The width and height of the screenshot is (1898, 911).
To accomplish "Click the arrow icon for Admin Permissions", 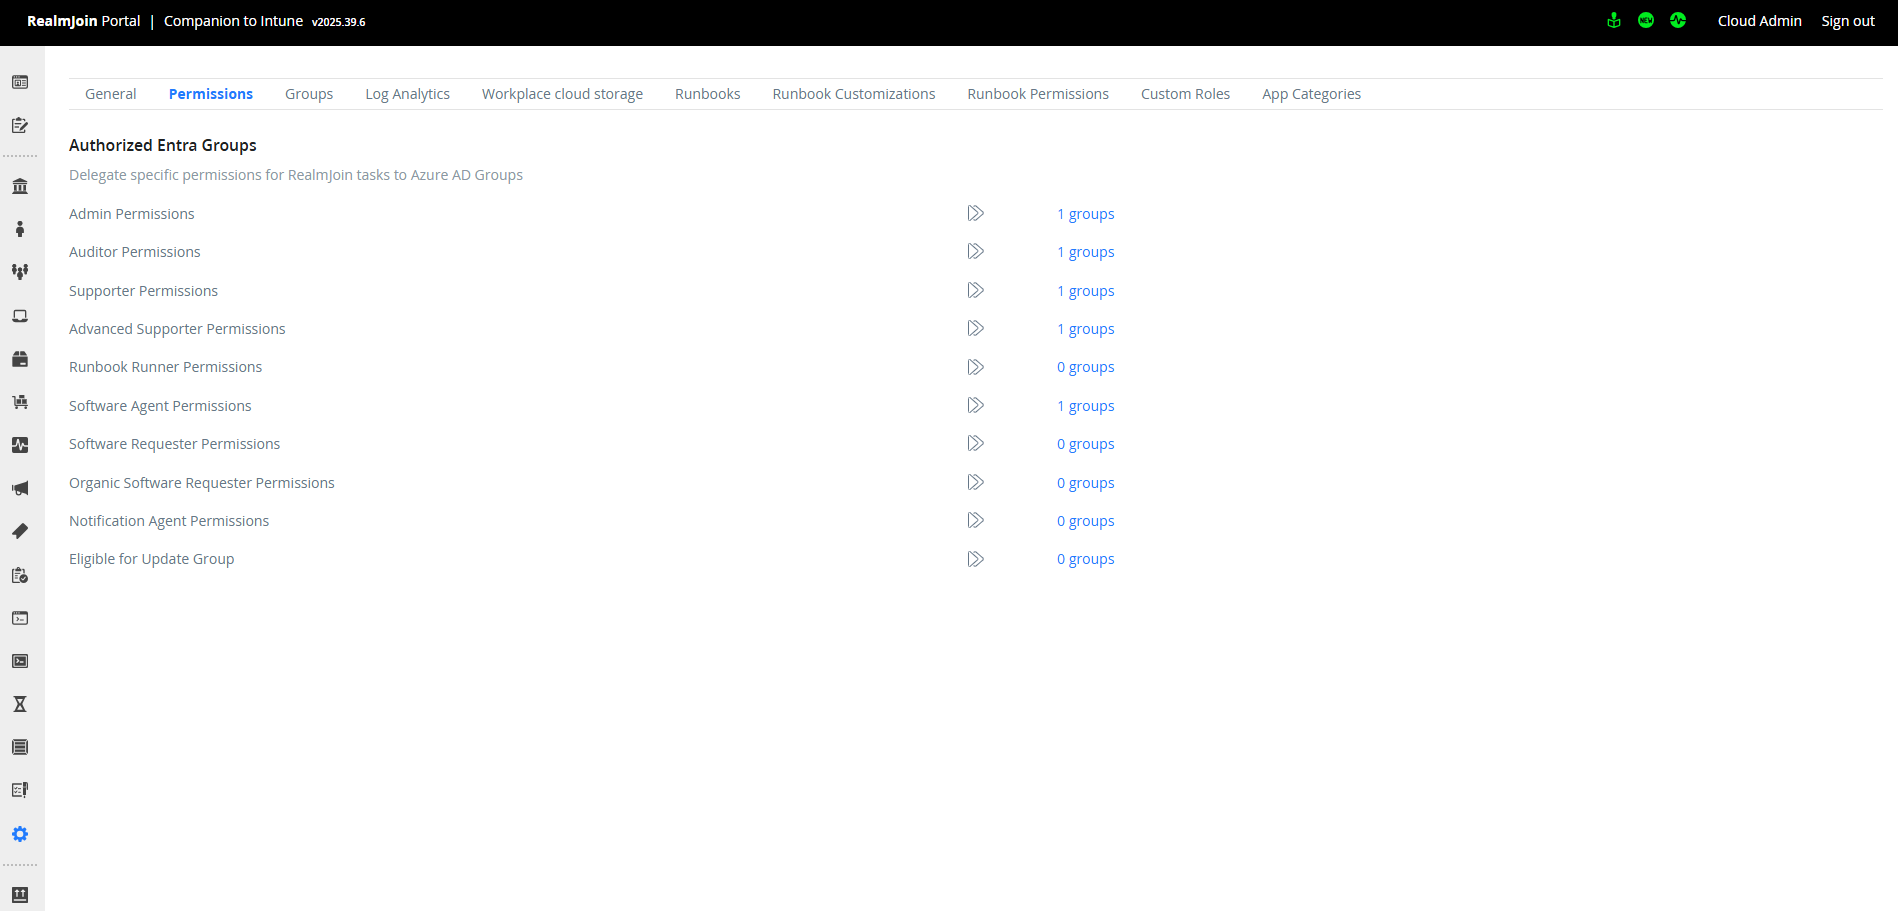I will pos(975,213).
